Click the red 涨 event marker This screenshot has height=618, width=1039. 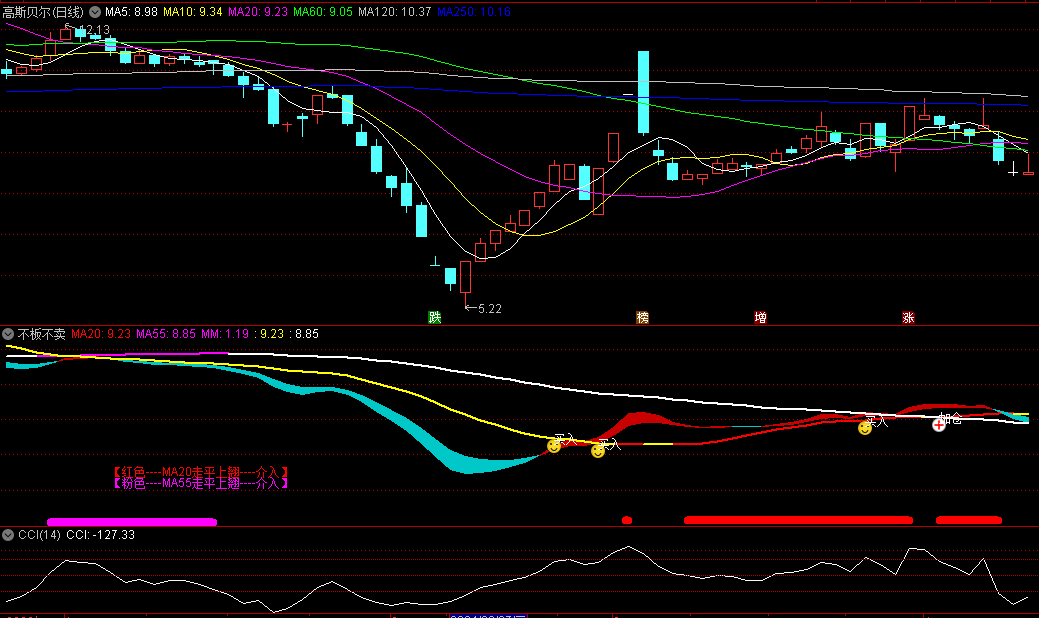pyautogui.click(x=908, y=318)
